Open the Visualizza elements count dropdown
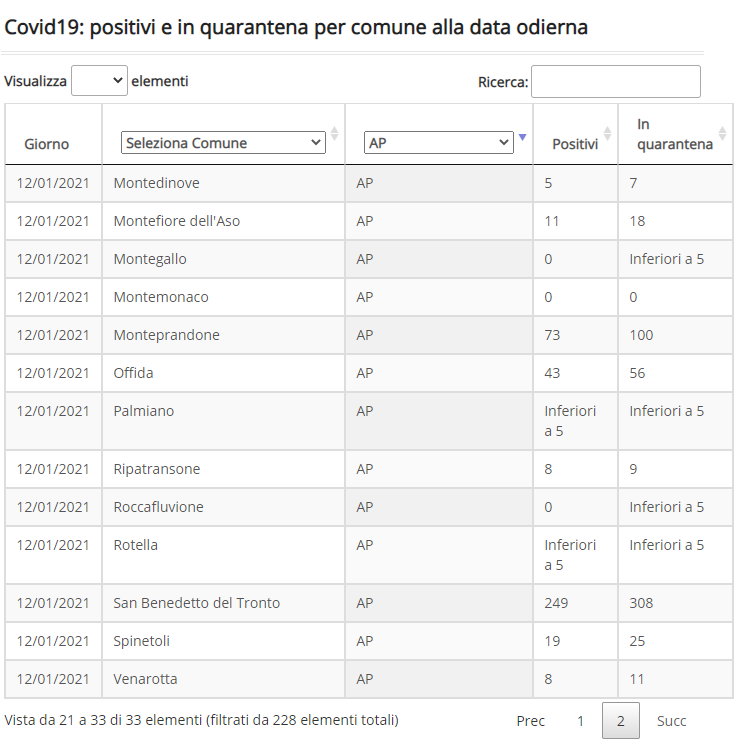The height and width of the screenshot is (753, 737). [x=99, y=81]
